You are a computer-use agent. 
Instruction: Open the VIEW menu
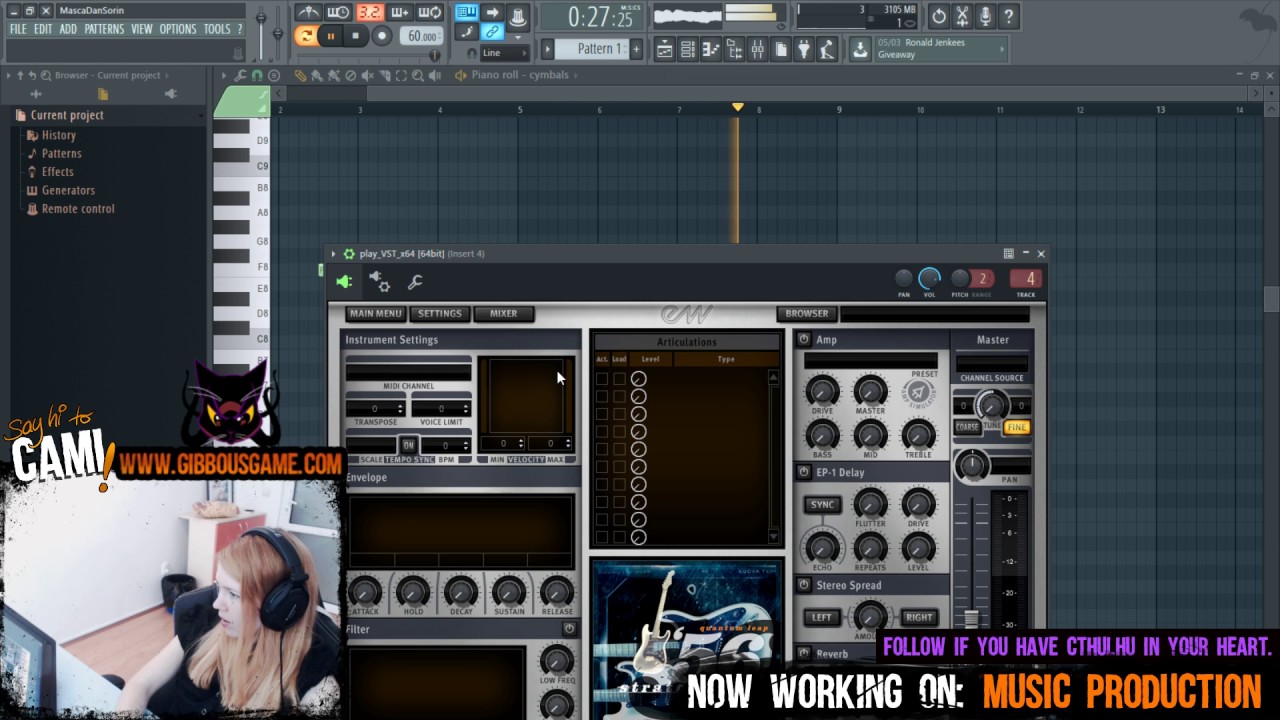pos(142,29)
